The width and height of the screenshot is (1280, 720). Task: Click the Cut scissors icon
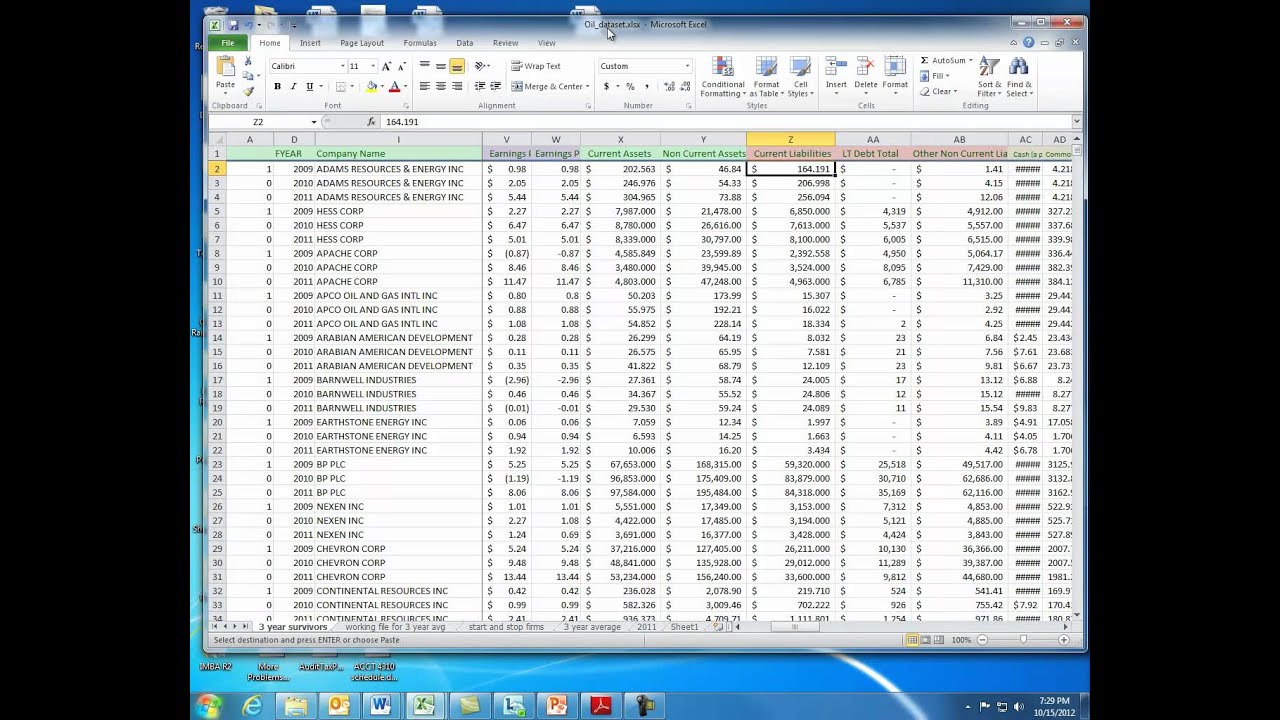click(248, 62)
